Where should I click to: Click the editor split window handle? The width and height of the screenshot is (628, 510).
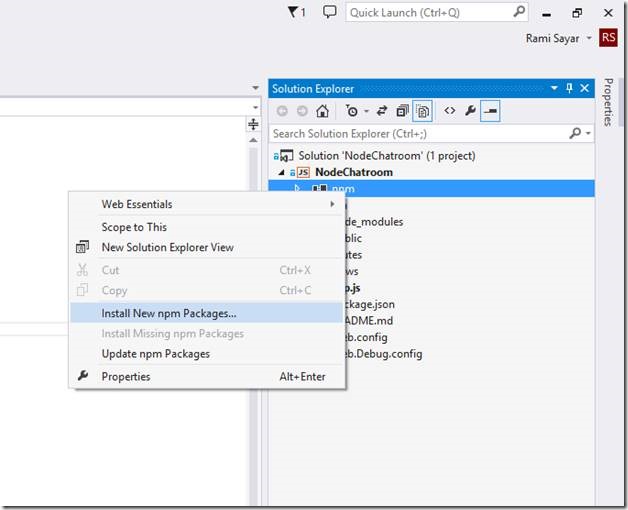click(253, 124)
